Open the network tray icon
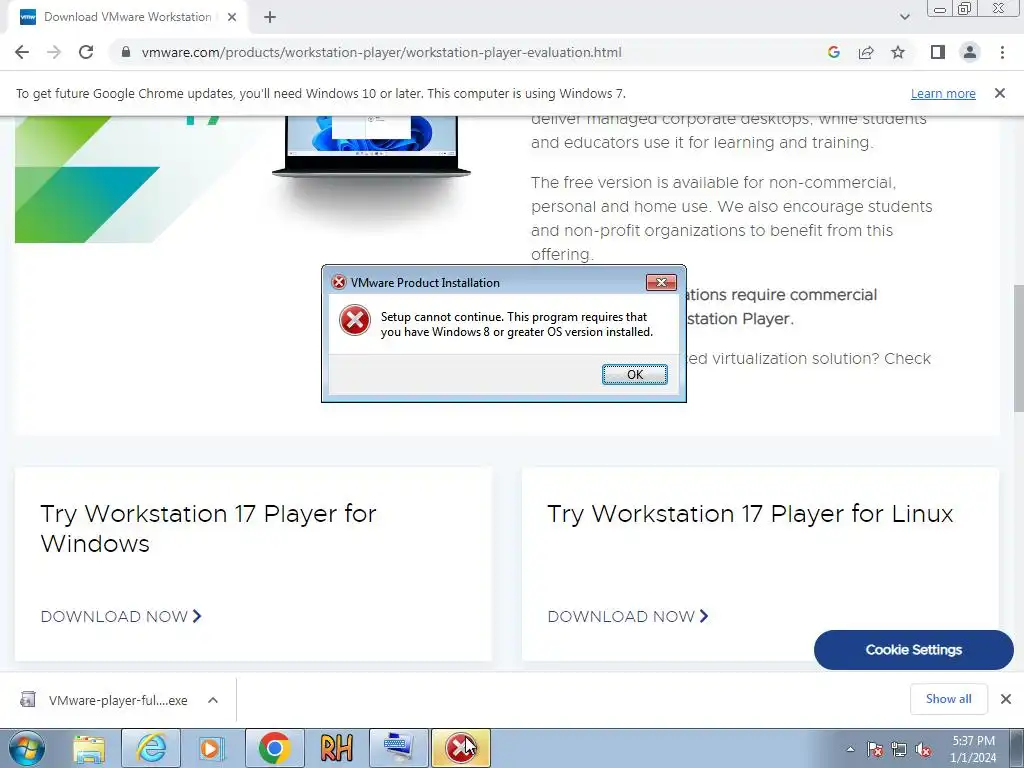The image size is (1024, 768). click(899, 749)
